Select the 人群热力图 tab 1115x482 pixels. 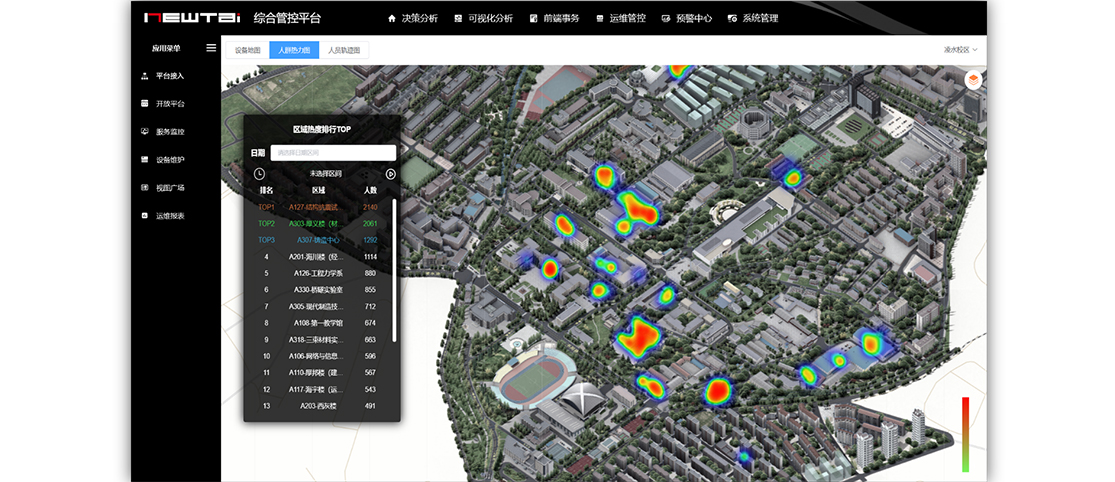(x=294, y=50)
